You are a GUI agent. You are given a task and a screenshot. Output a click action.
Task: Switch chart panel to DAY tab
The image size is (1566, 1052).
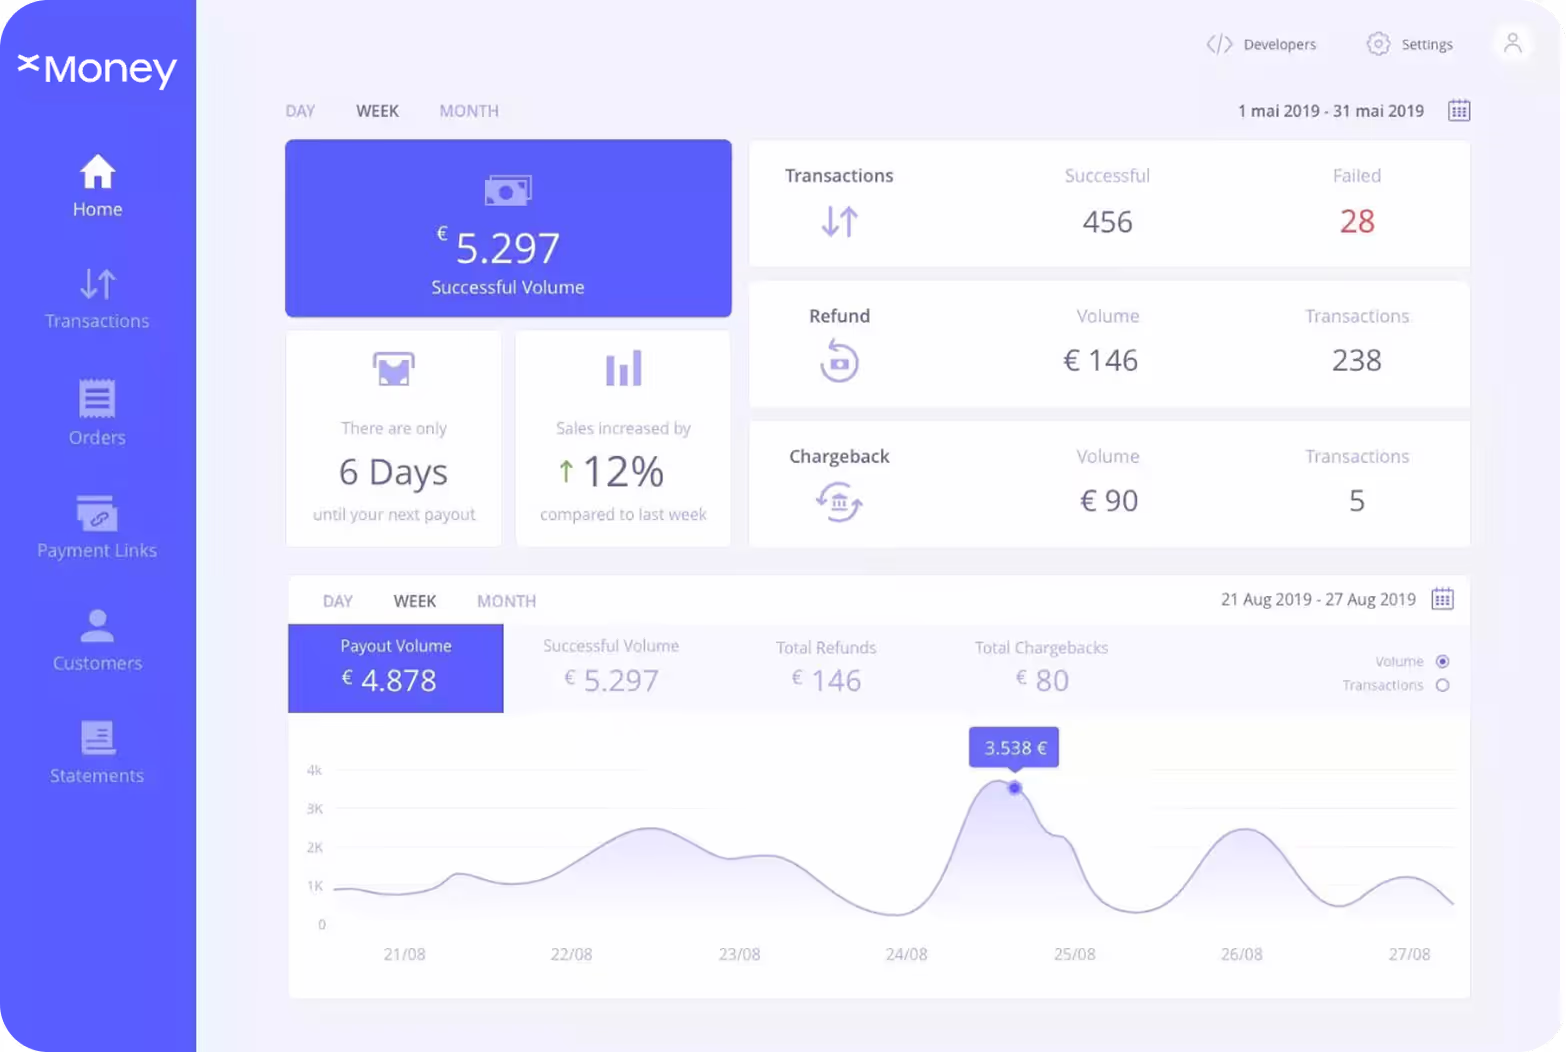coord(337,601)
